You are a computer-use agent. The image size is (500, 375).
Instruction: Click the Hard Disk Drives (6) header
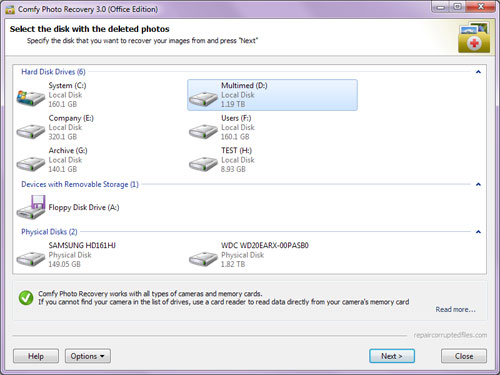point(53,72)
